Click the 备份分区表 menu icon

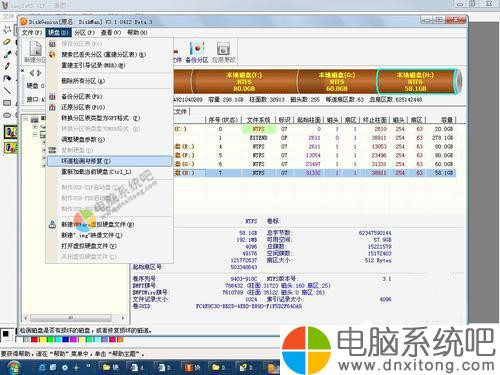(52, 97)
